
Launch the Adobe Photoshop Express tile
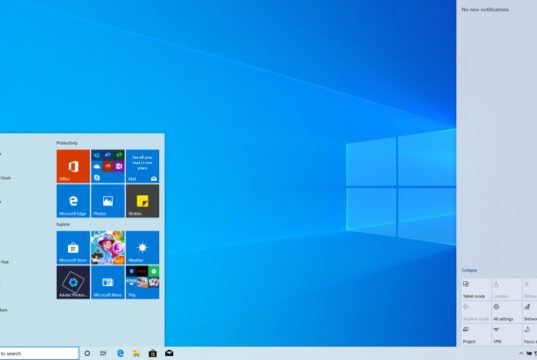(73, 282)
